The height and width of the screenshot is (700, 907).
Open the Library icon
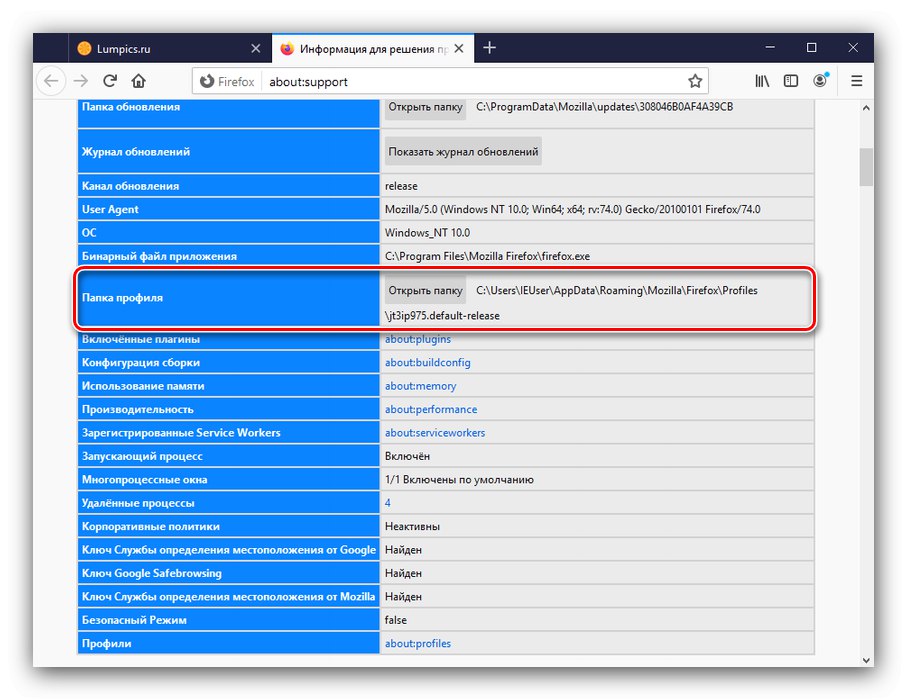click(762, 81)
